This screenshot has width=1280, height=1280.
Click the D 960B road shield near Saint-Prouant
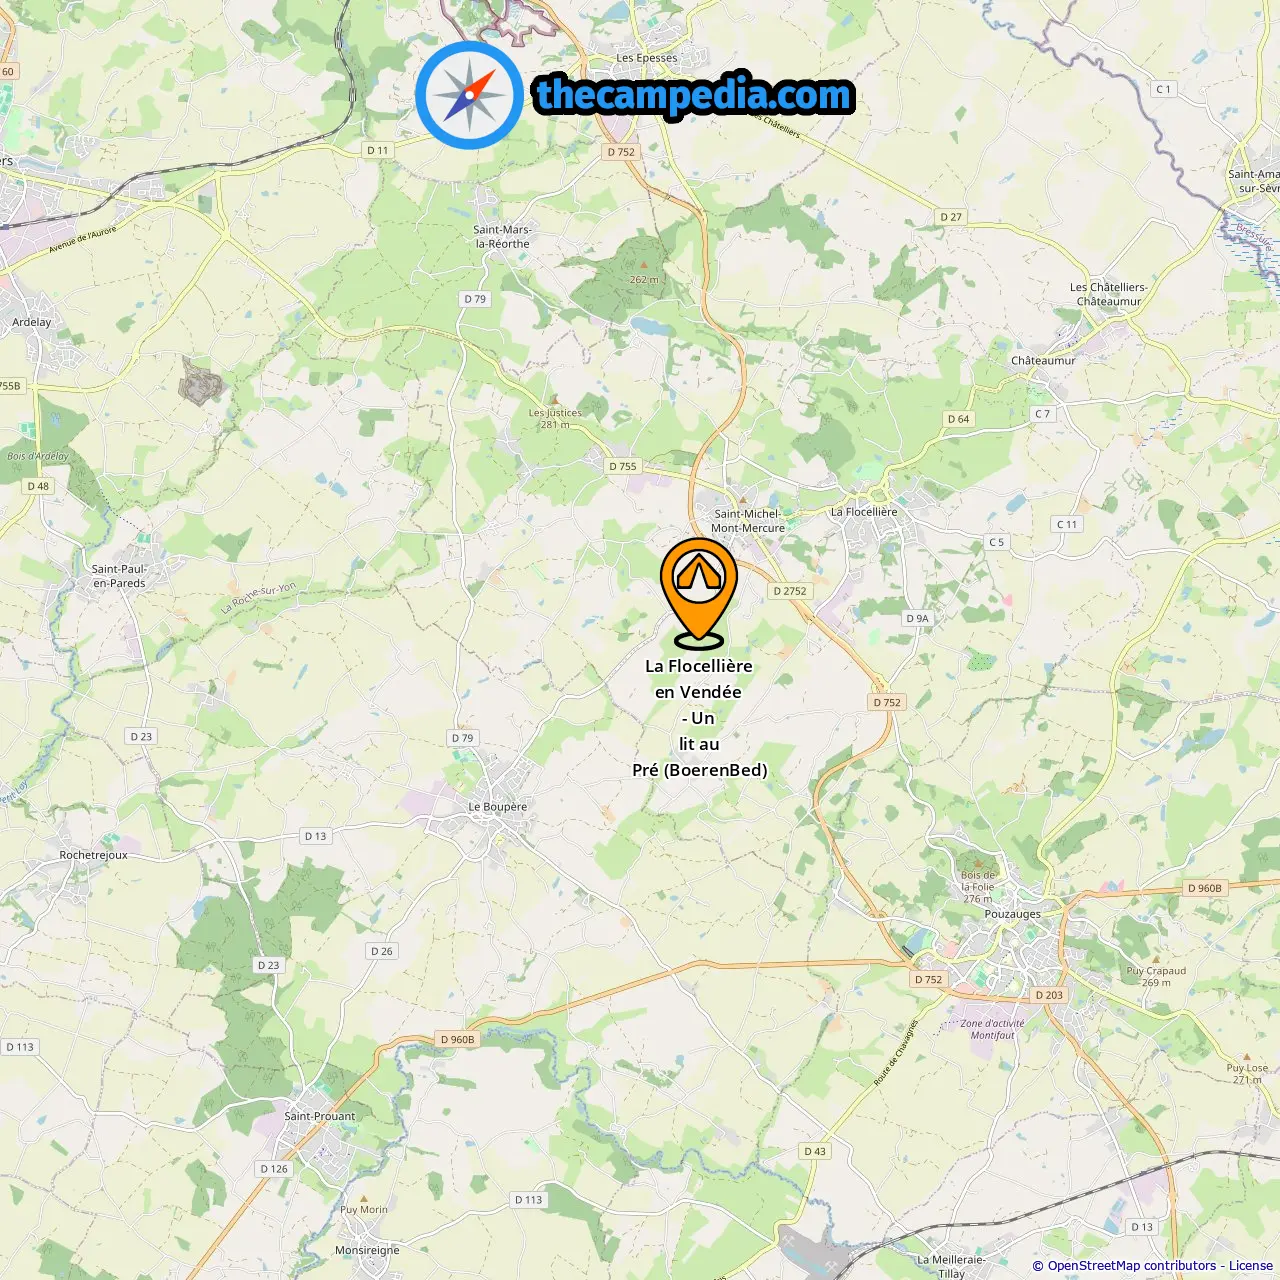pos(458,1040)
